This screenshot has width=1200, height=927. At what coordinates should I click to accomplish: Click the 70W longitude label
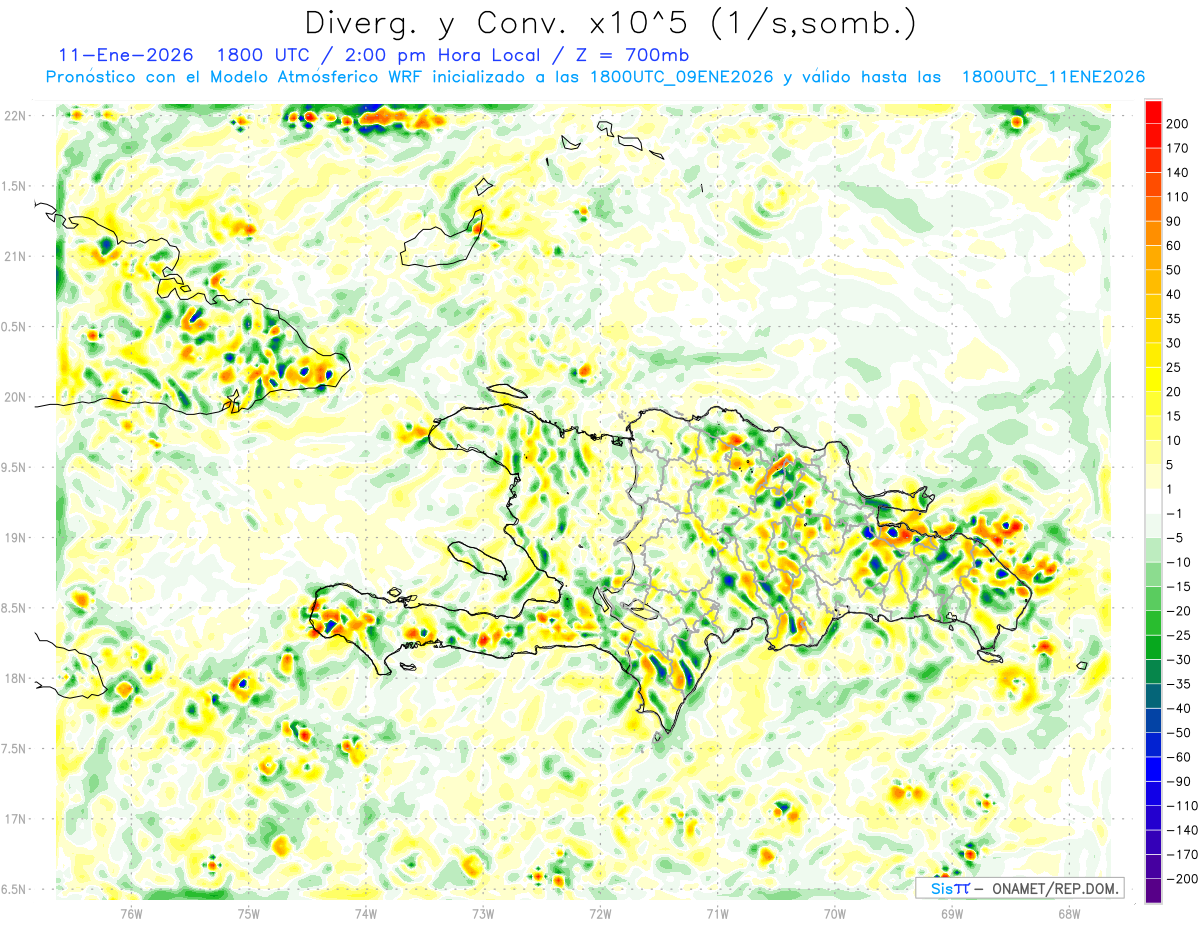(835, 914)
